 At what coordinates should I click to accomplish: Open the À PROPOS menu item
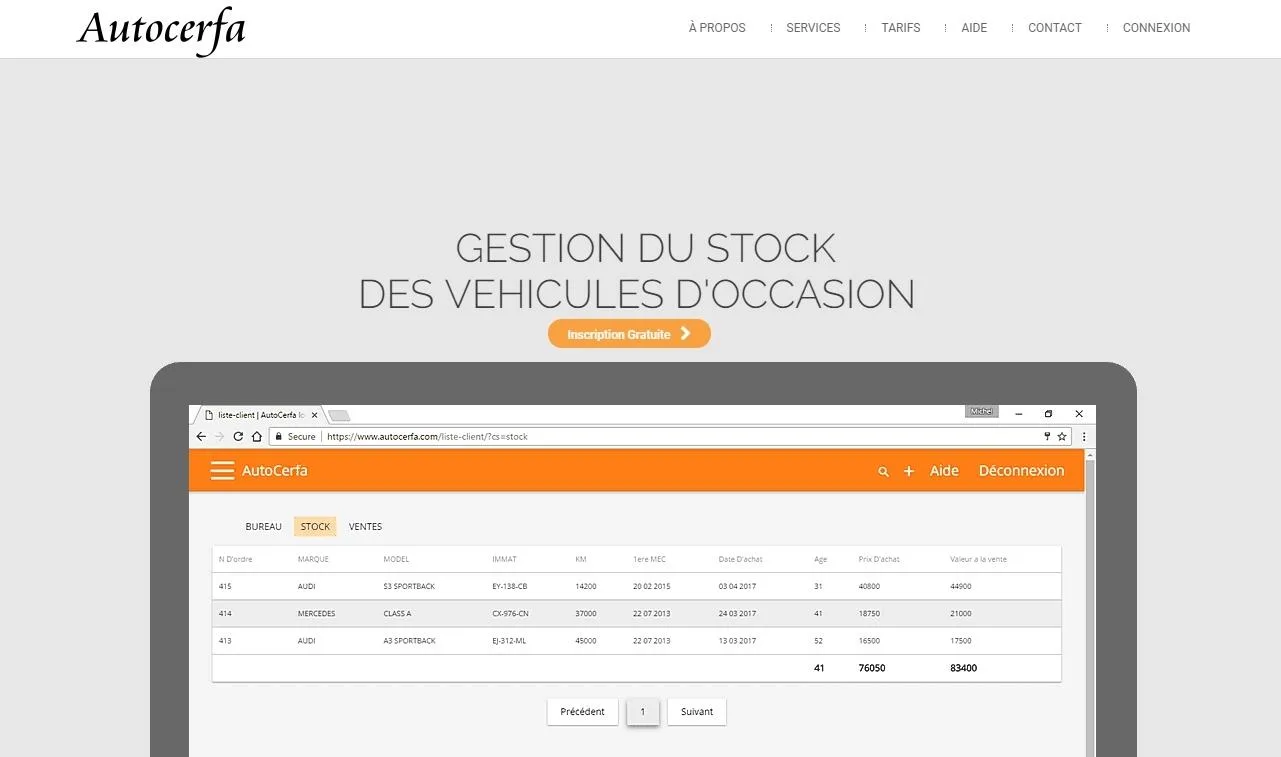pyautogui.click(x=717, y=28)
